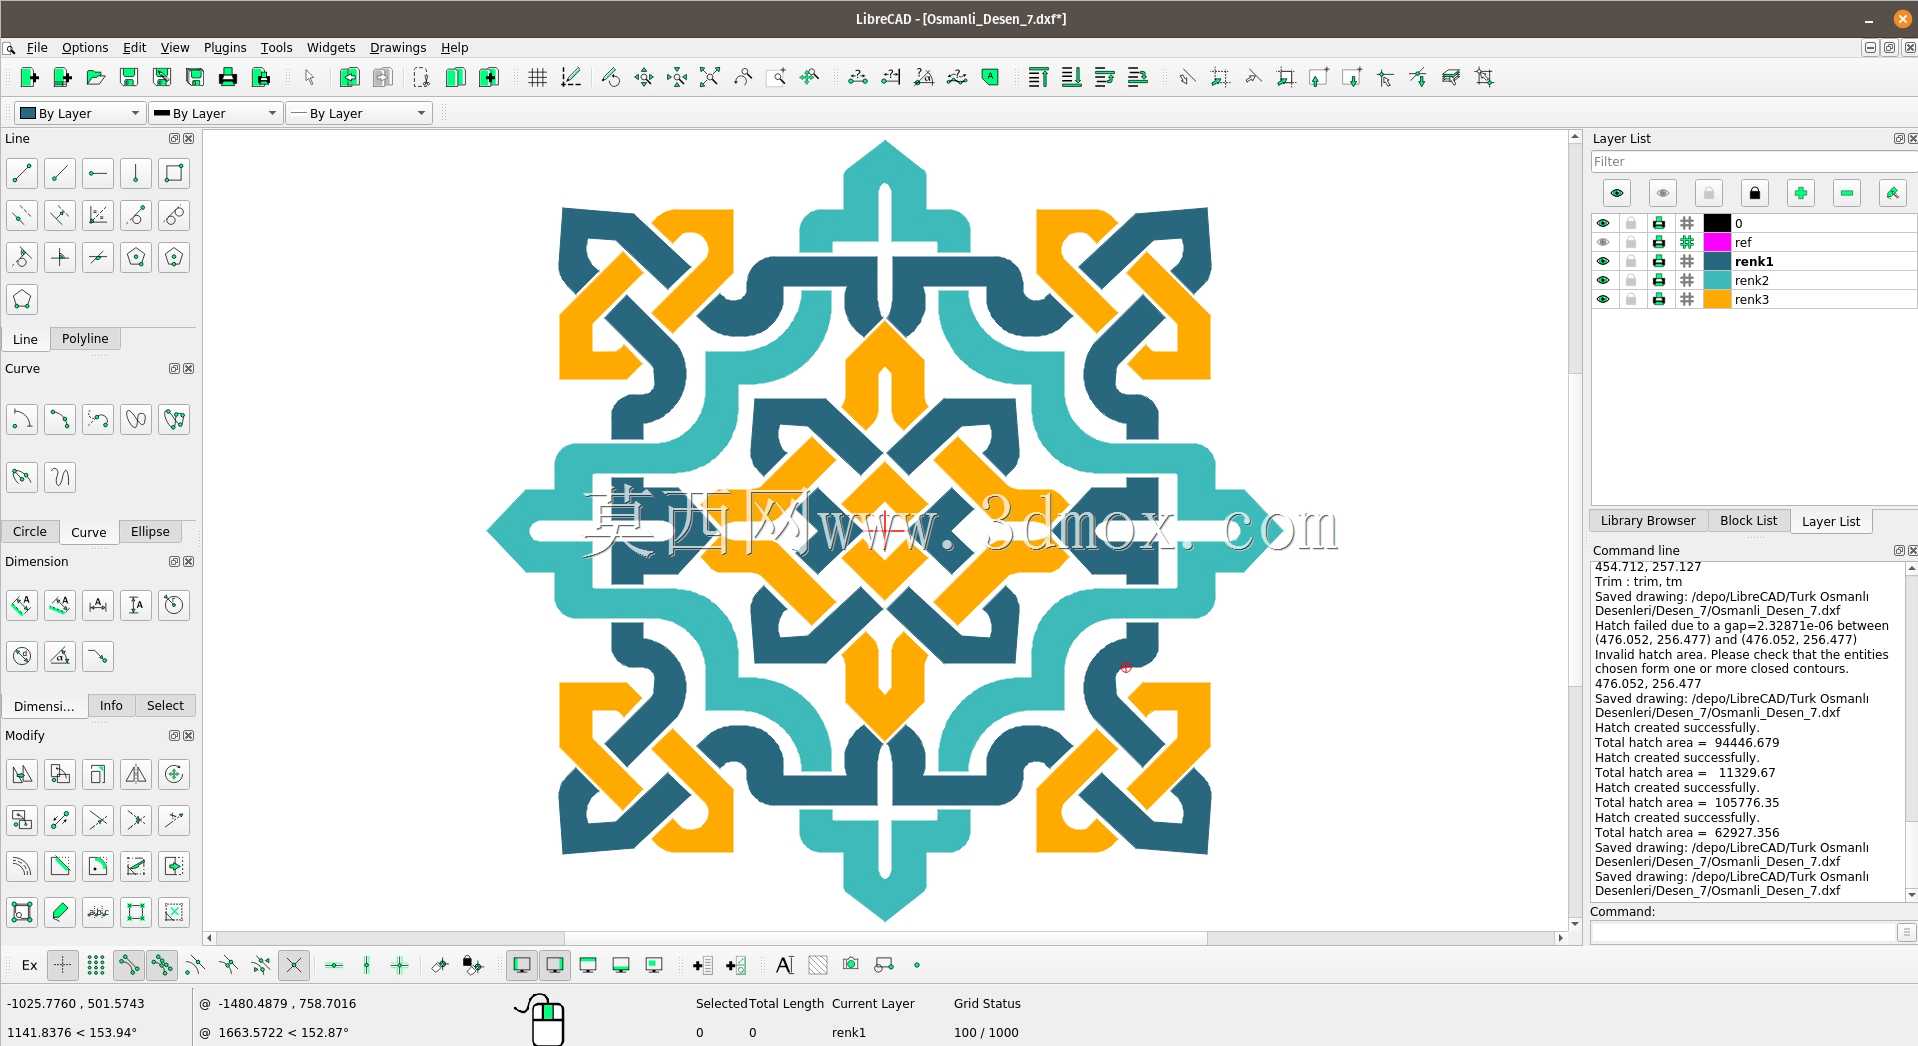Click the Insert Image camera icon
The image size is (1918, 1046).
[850, 965]
